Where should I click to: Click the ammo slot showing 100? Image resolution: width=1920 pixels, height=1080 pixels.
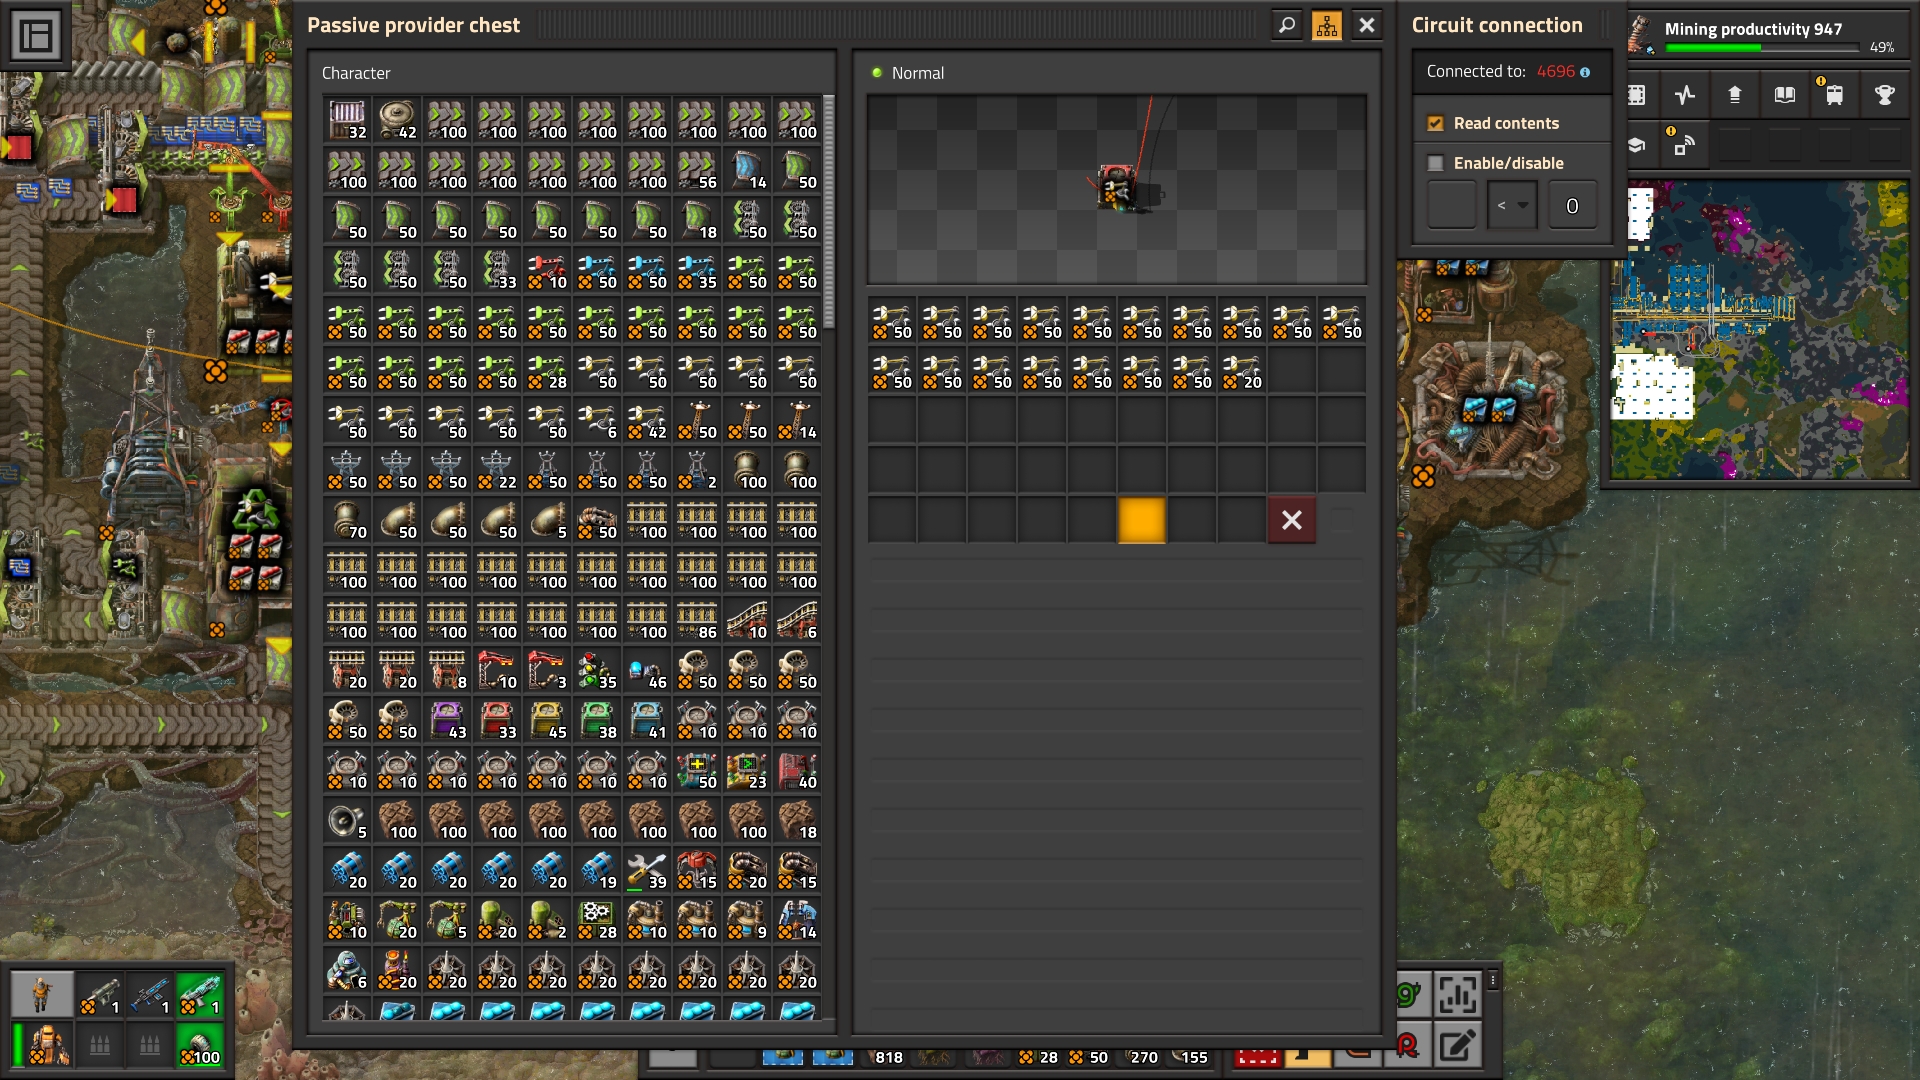point(200,1044)
